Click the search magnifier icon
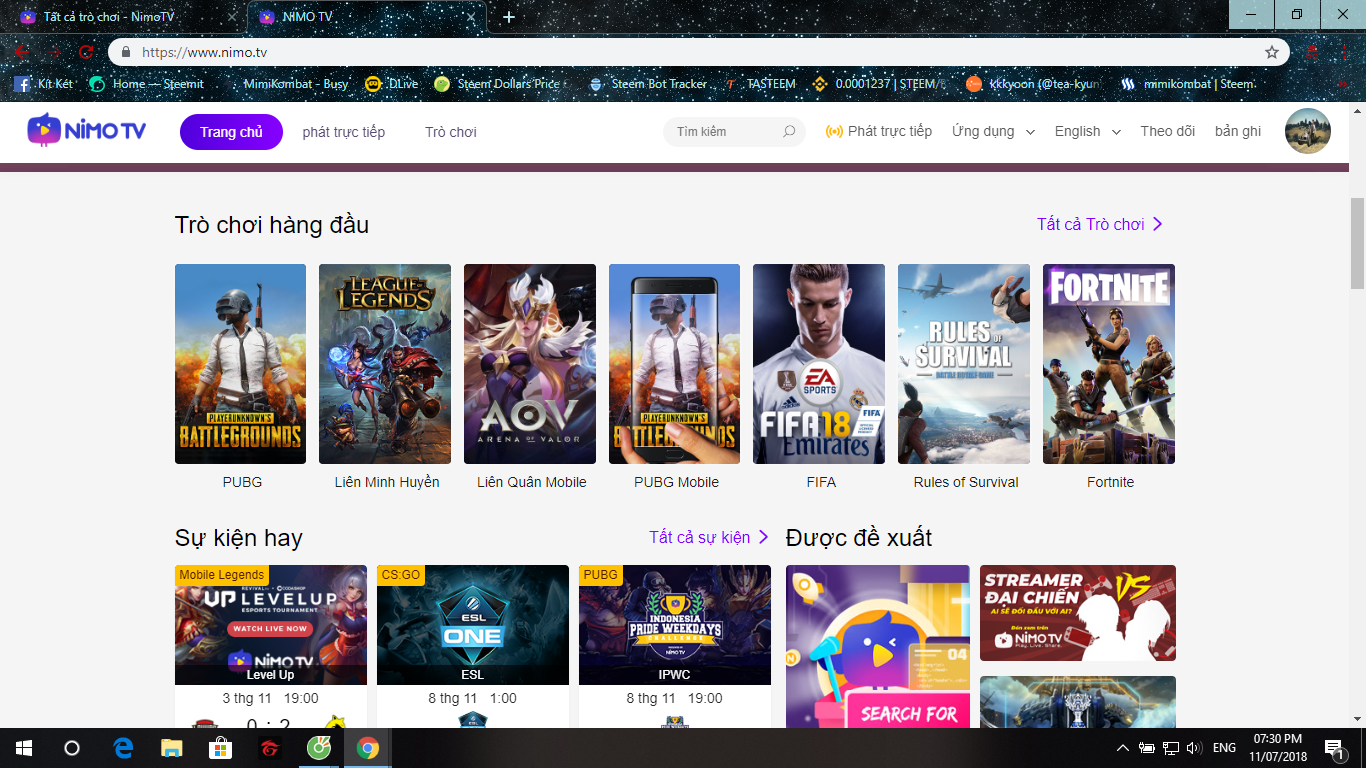1366x768 pixels. pos(789,132)
